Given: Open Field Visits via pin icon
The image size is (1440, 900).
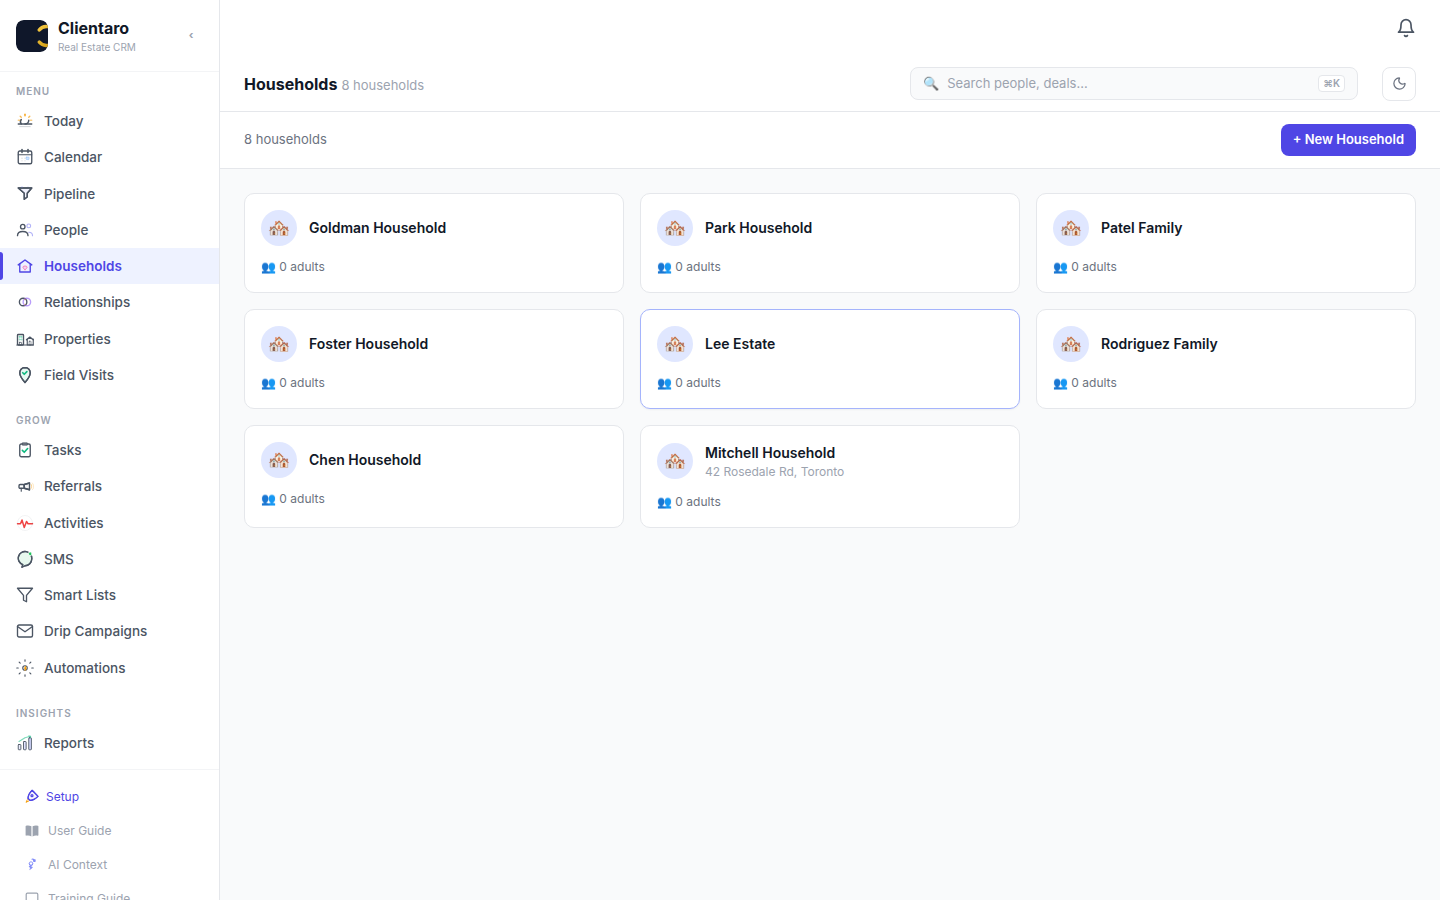Looking at the screenshot, I should coord(25,375).
